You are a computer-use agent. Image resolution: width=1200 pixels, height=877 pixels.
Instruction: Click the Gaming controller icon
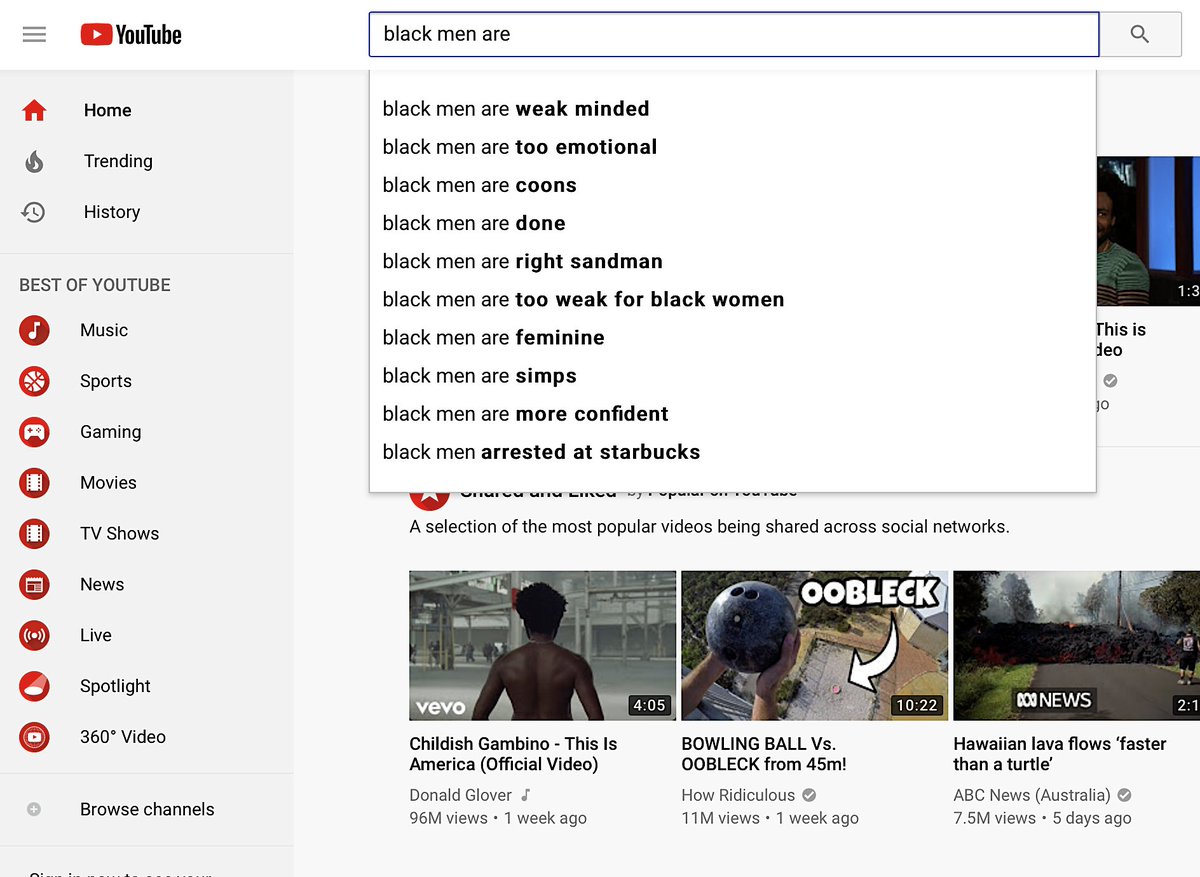[34, 432]
